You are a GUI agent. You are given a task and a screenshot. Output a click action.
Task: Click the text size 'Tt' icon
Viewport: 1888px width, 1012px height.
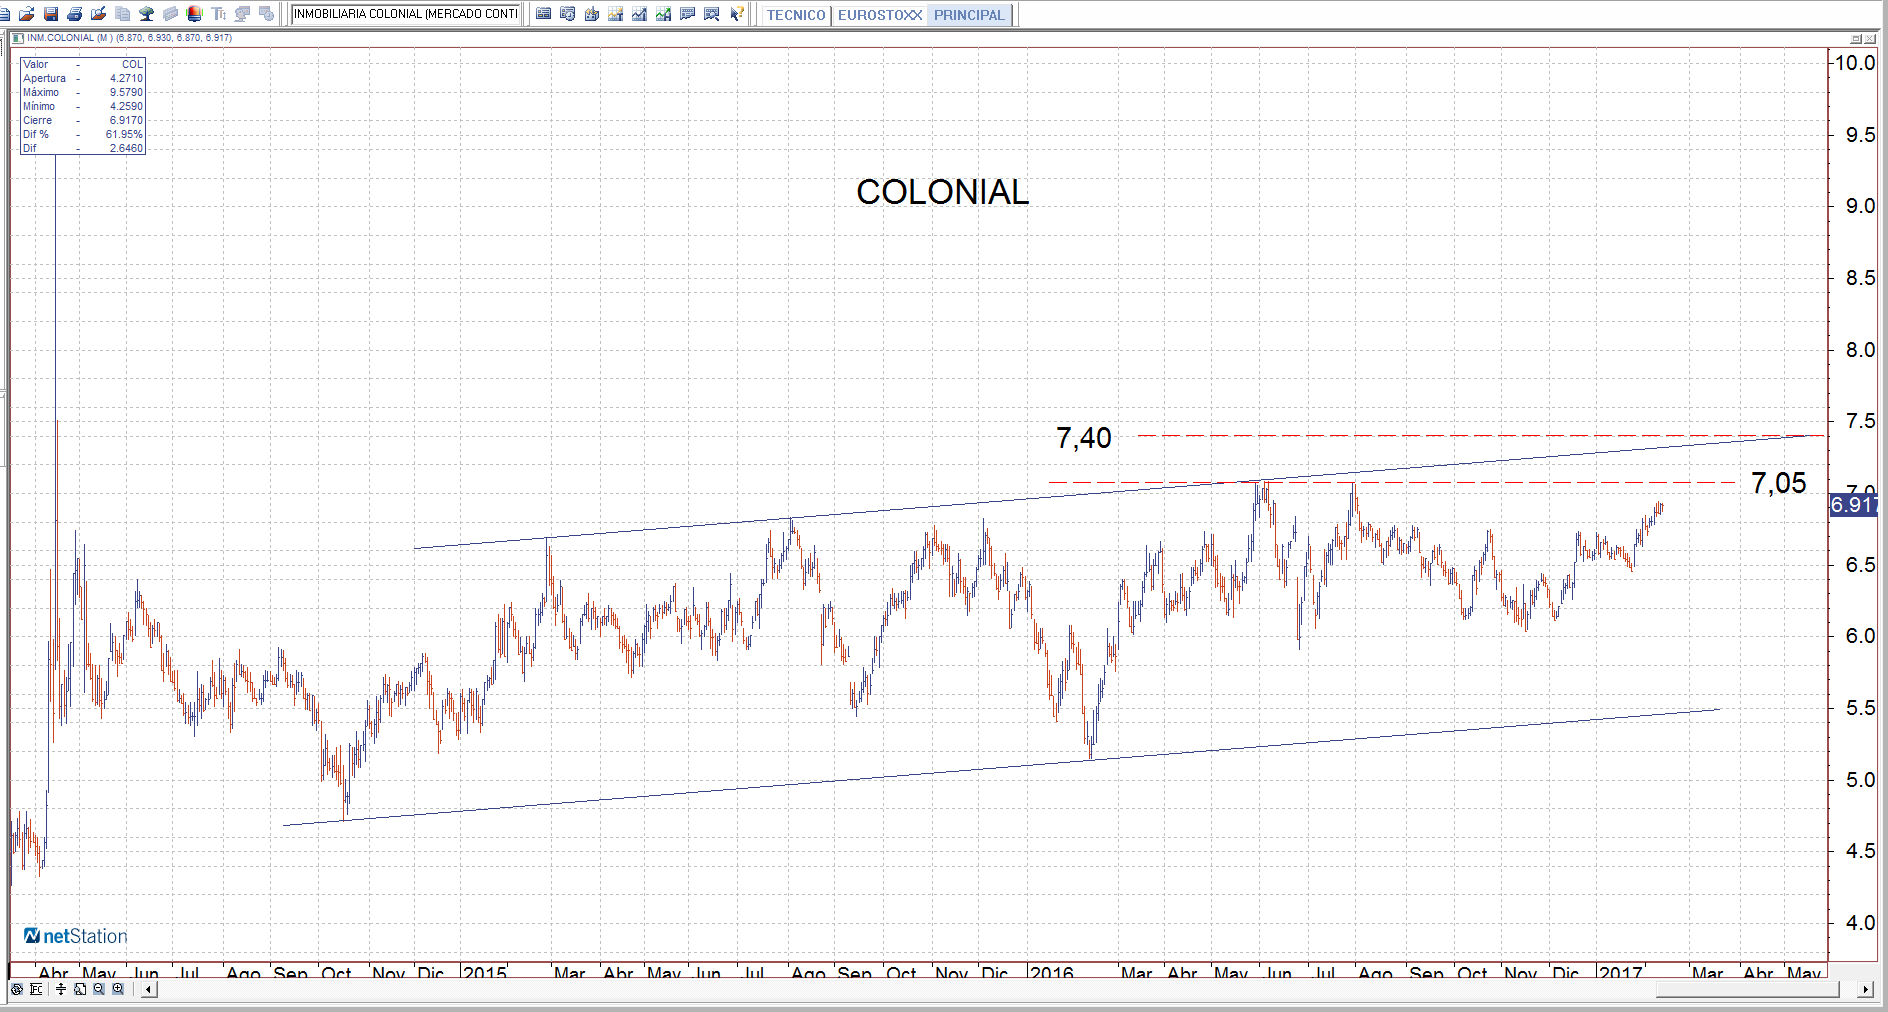[219, 14]
